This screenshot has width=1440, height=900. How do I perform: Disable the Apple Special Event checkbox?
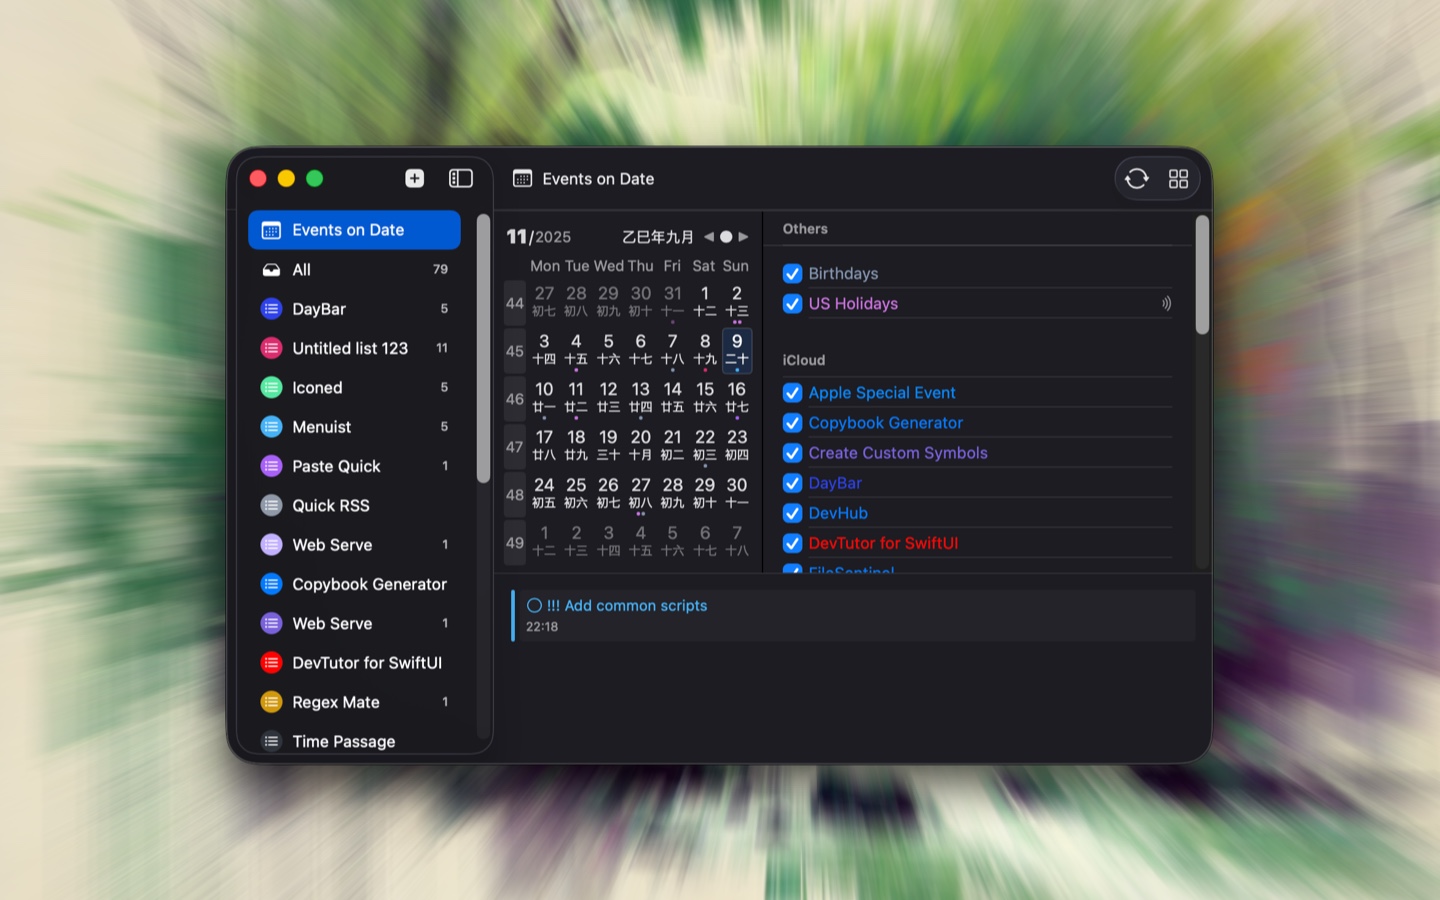[x=792, y=393]
